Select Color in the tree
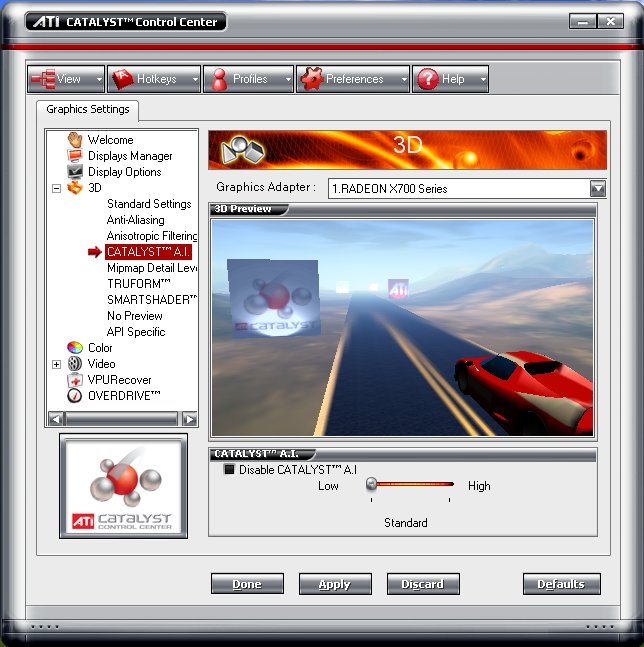Image resolution: width=644 pixels, height=647 pixels. pyautogui.click(x=100, y=348)
